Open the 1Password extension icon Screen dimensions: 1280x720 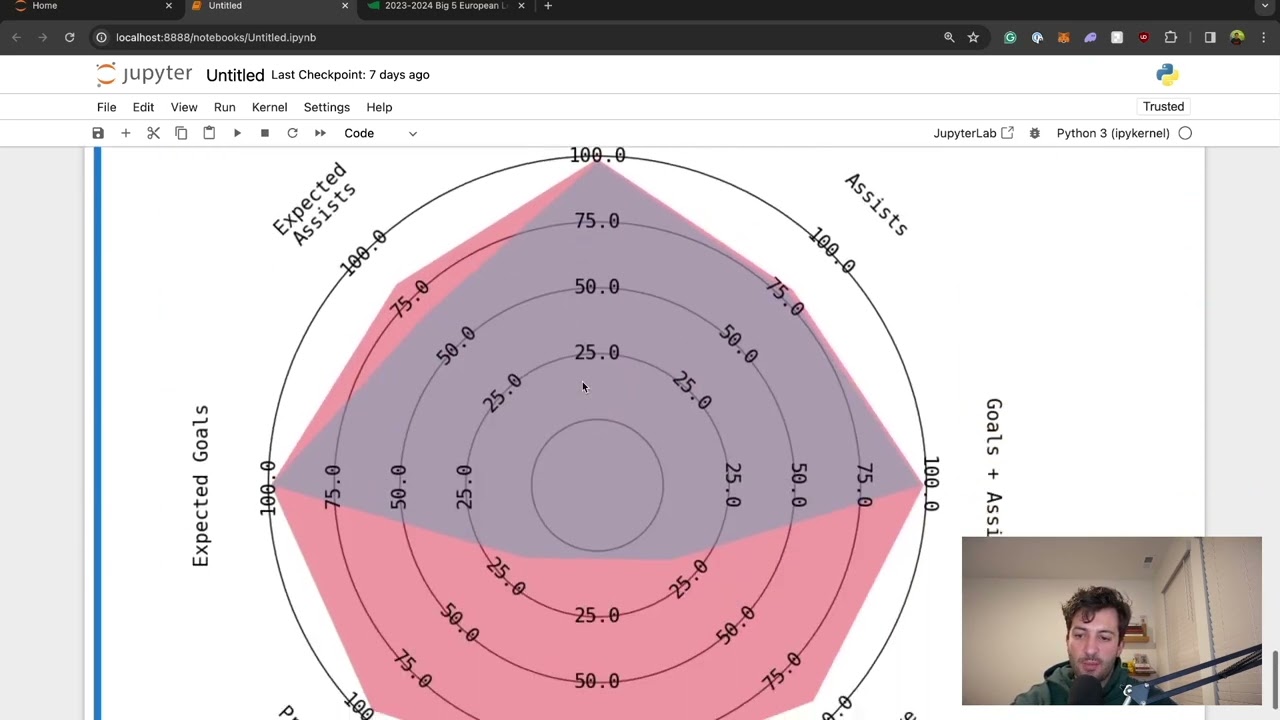[x=1037, y=37]
